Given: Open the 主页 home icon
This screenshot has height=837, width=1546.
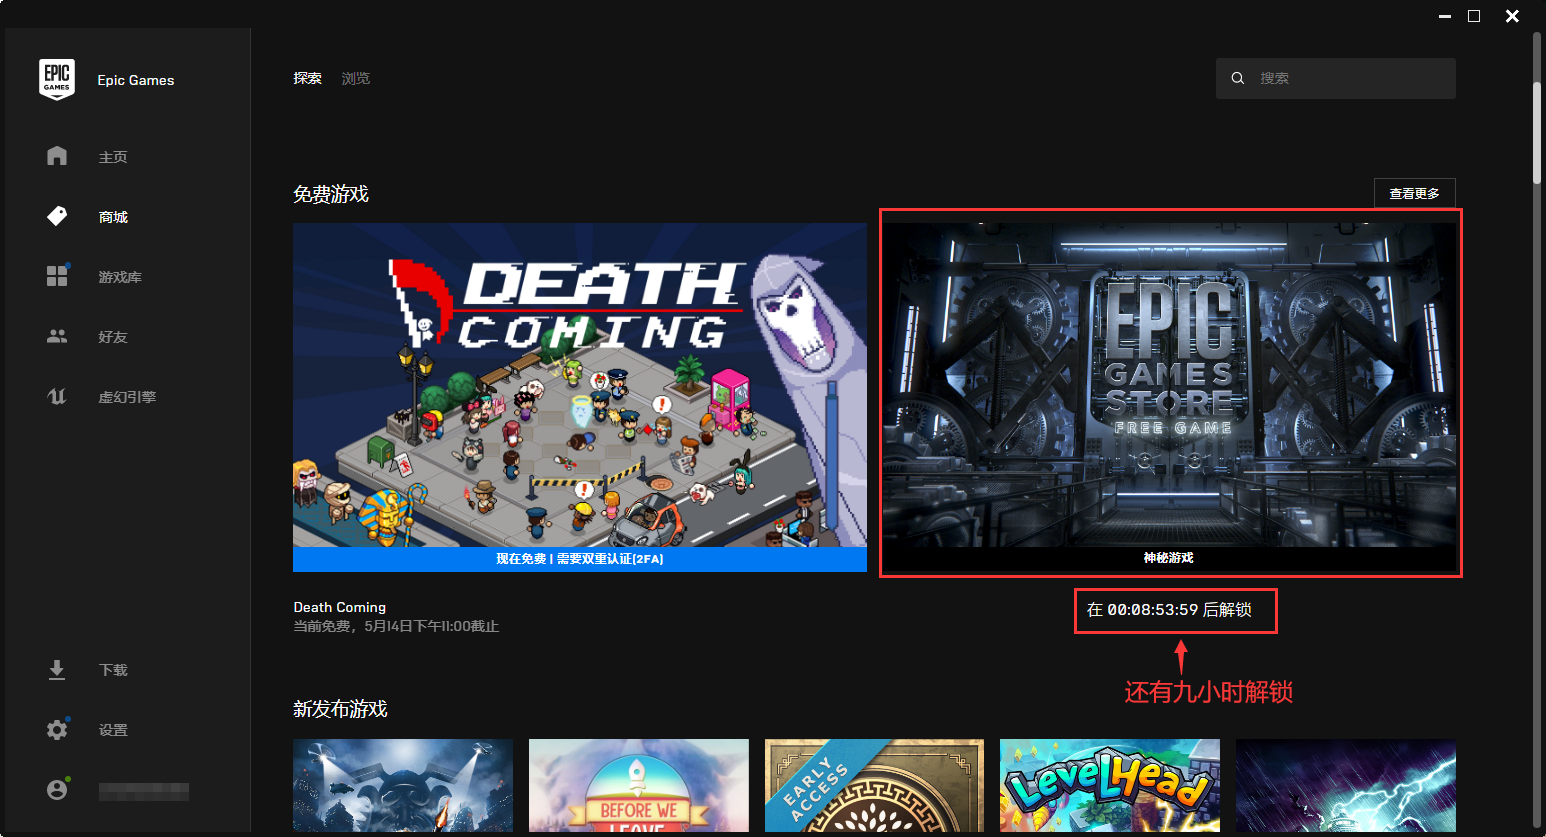Looking at the screenshot, I should click(x=57, y=156).
